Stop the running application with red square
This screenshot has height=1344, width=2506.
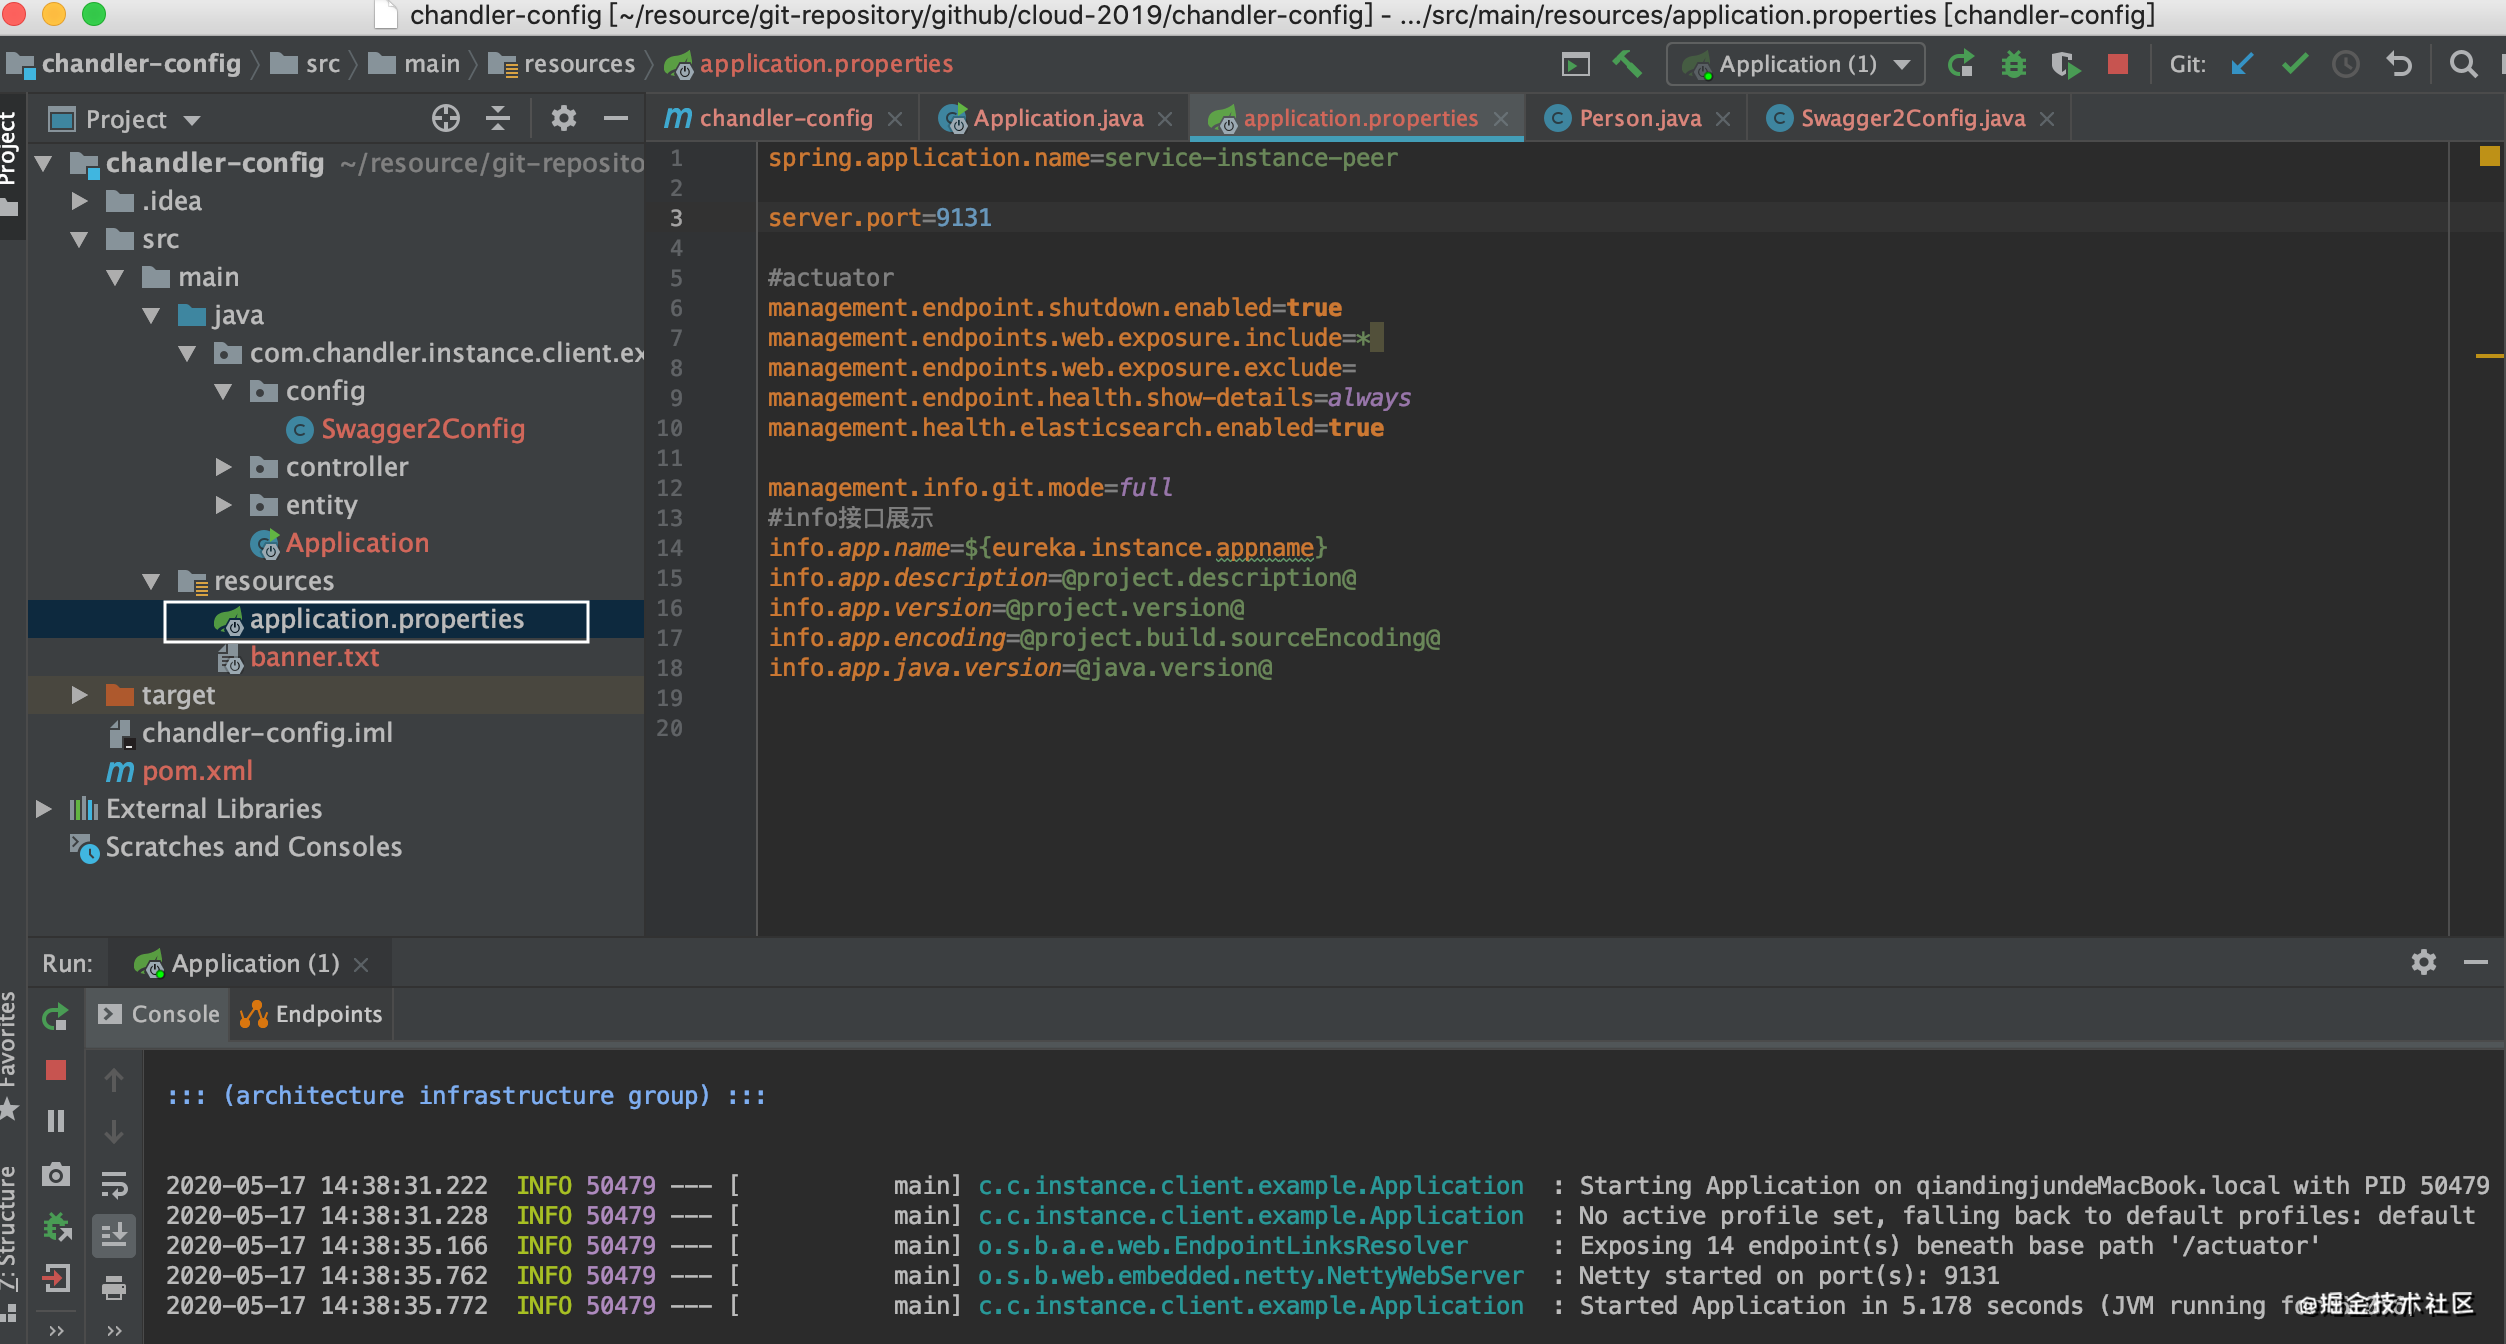pyautogui.click(x=2117, y=64)
